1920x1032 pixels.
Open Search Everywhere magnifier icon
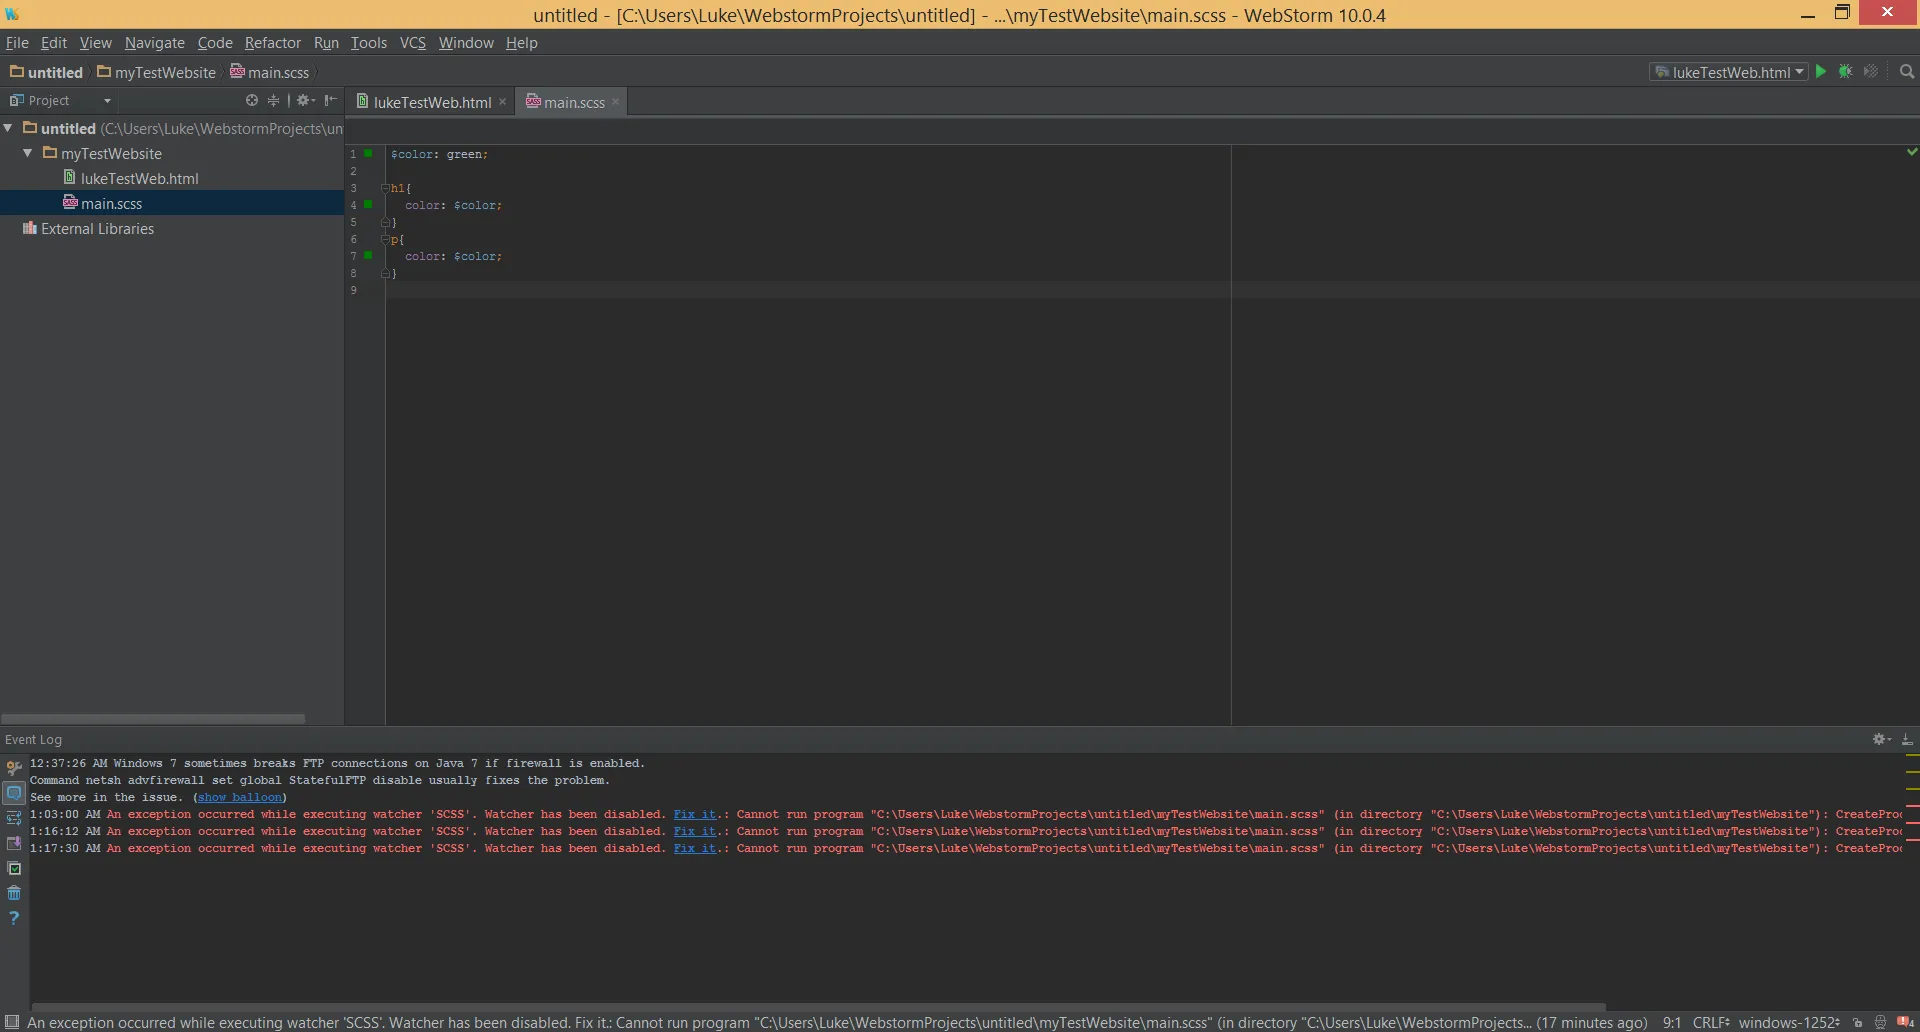pyautogui.click(x=1907, y=72)
